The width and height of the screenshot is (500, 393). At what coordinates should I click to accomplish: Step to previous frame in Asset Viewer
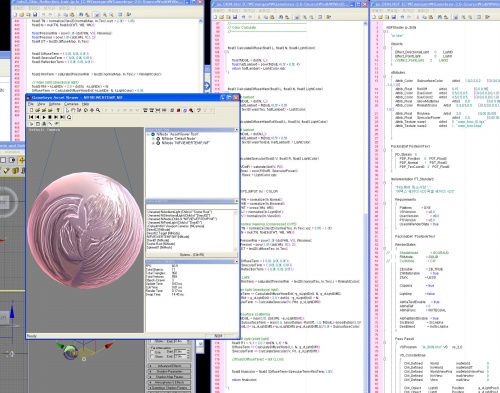pyautogui.click(x=38, y=117)
